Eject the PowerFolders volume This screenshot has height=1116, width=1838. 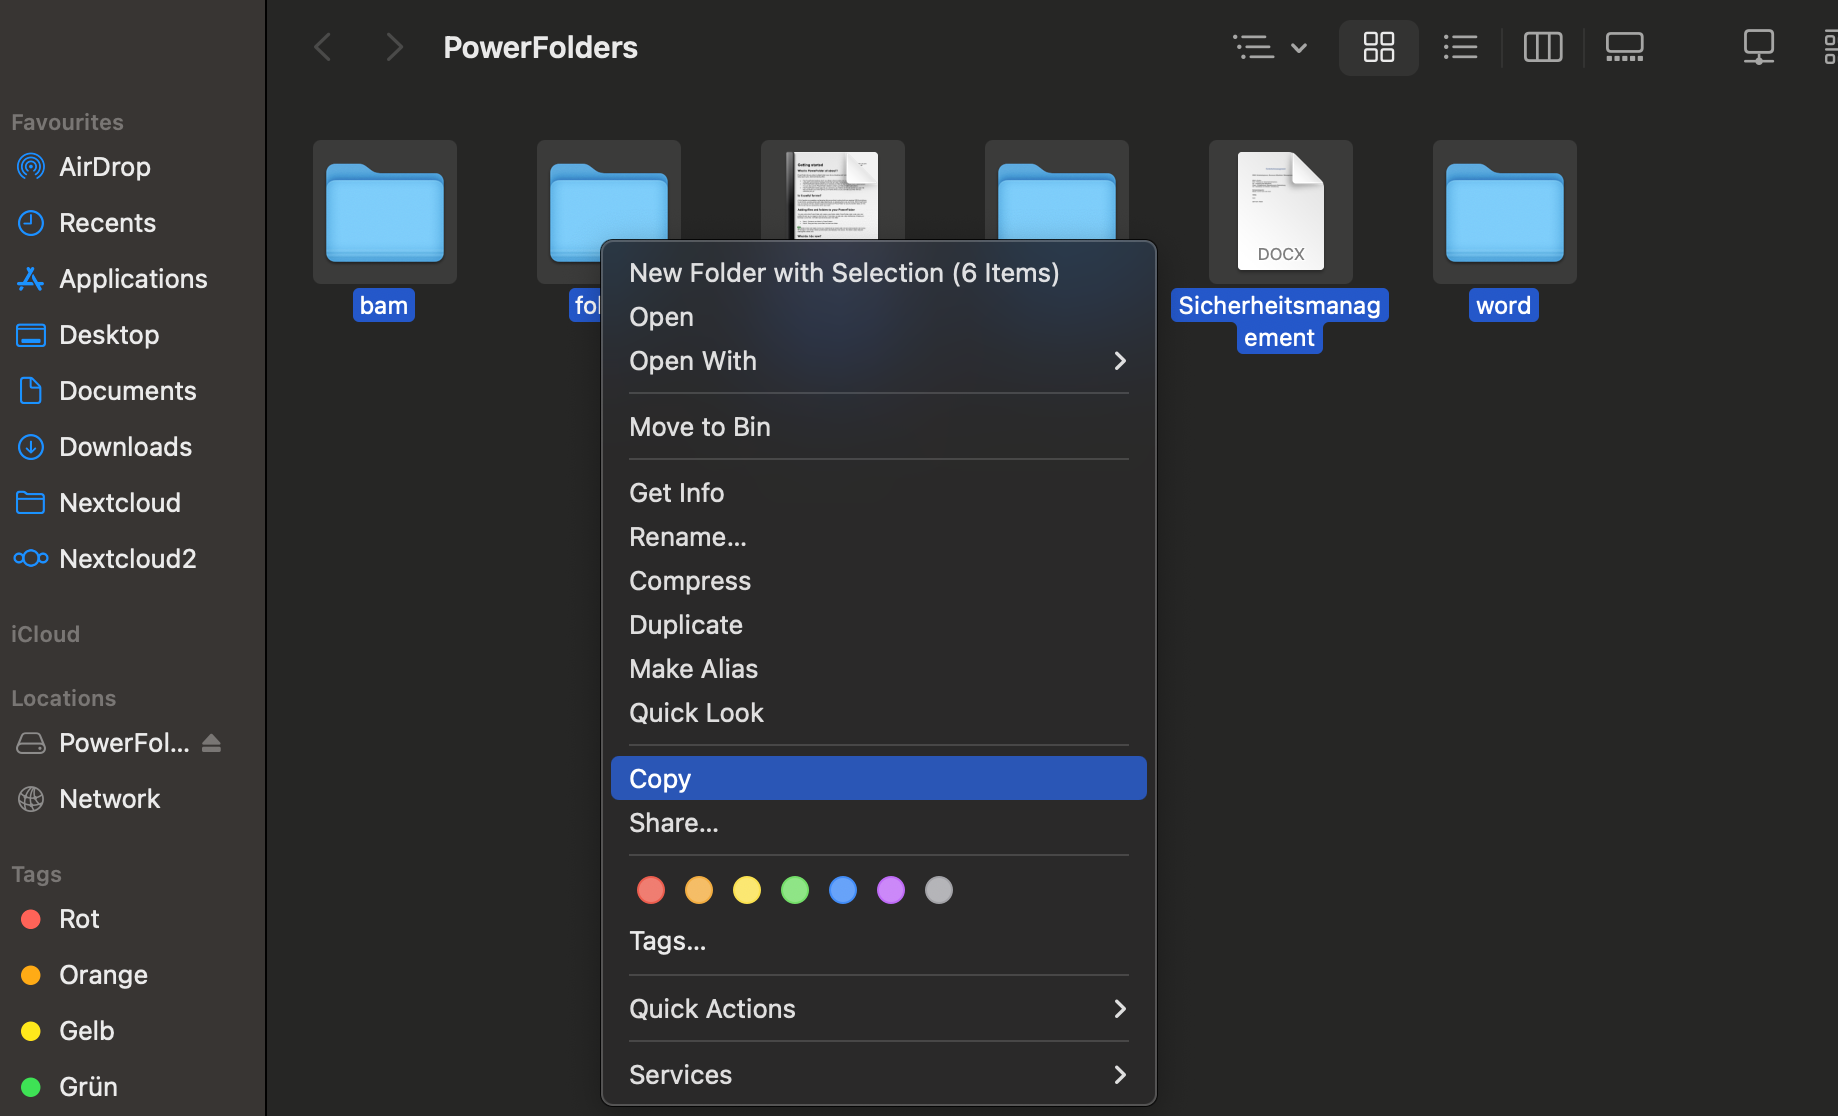[x=211, y=743]
